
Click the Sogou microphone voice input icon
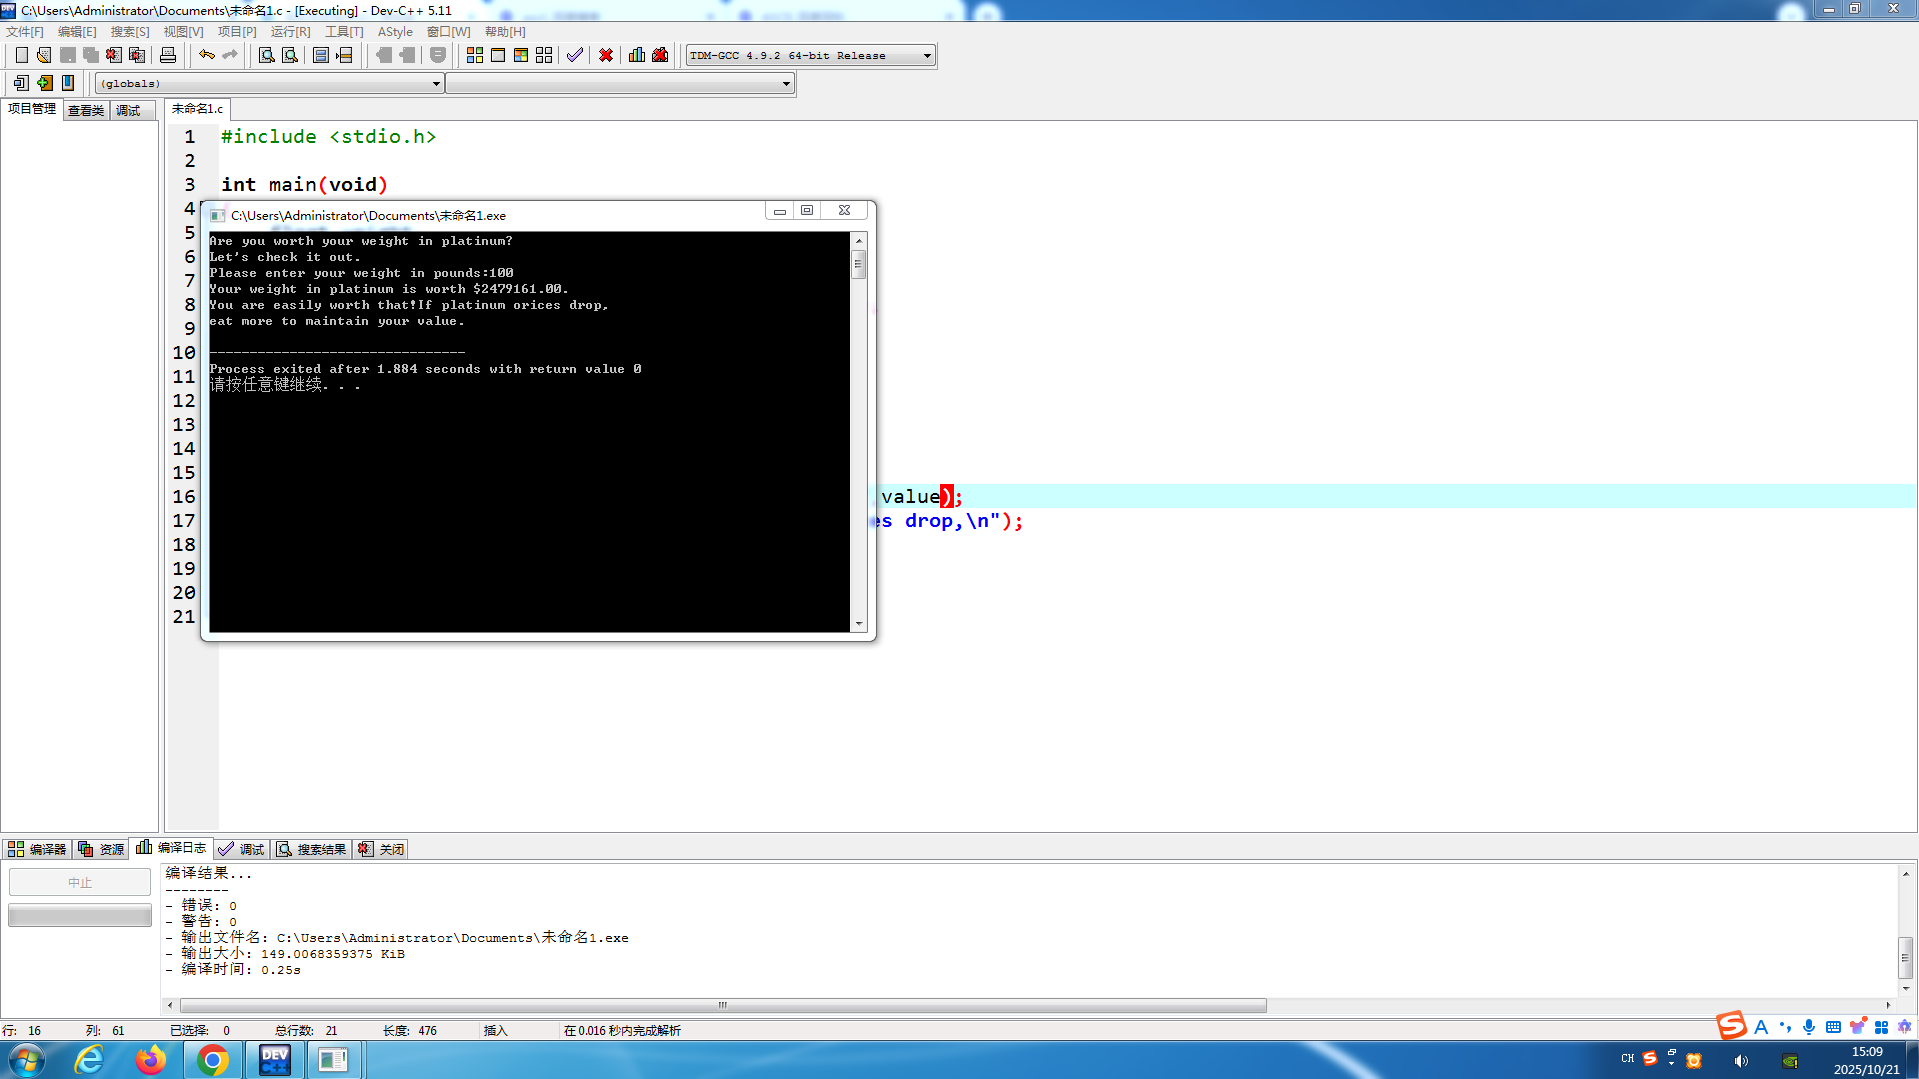pyautogui.click(x=1809, y=1027)
